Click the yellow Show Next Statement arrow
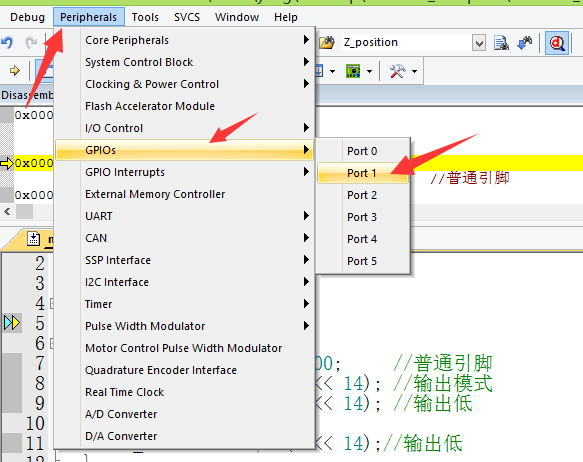This screenshot has height=462, width=583. 15,70
